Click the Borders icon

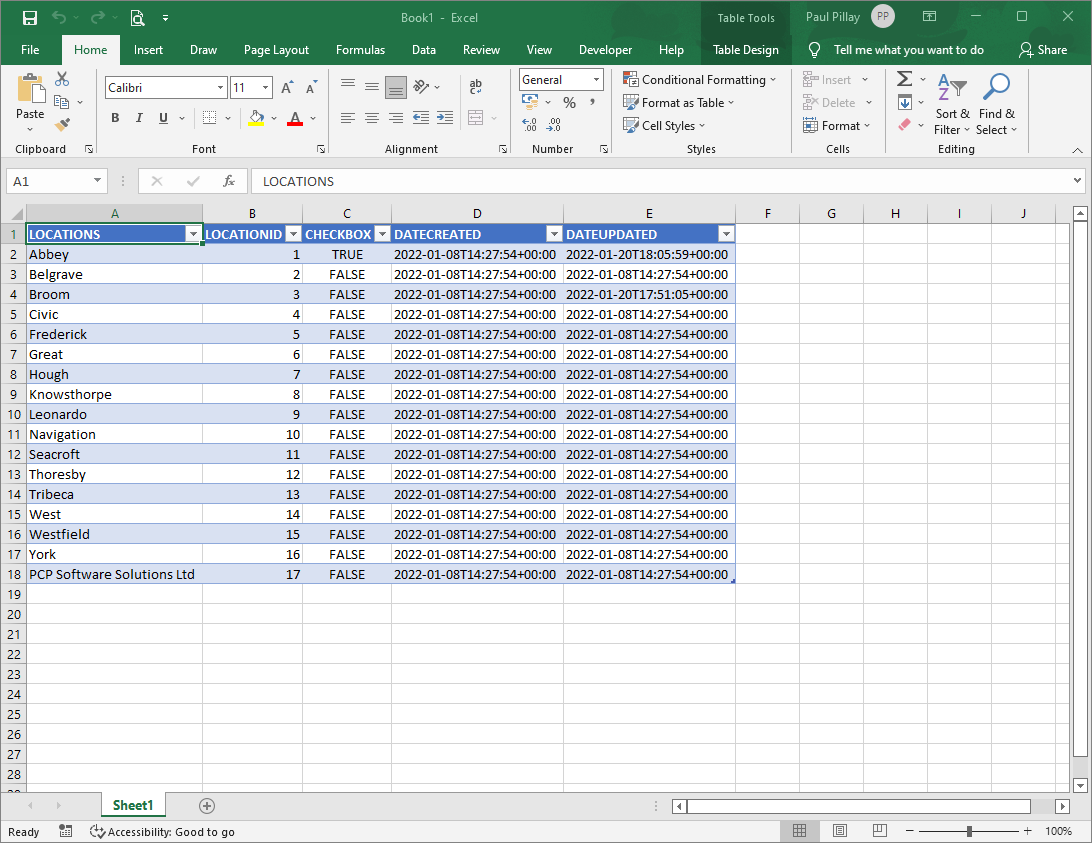(209, 118)
